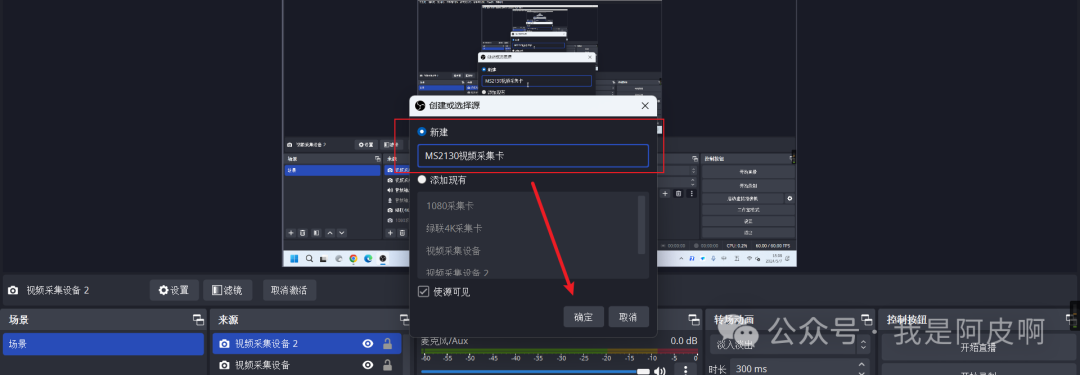Screen dimensions: 1080x375
Task: Select the 场景 item in scenes list
Action: tap(104, 343)
